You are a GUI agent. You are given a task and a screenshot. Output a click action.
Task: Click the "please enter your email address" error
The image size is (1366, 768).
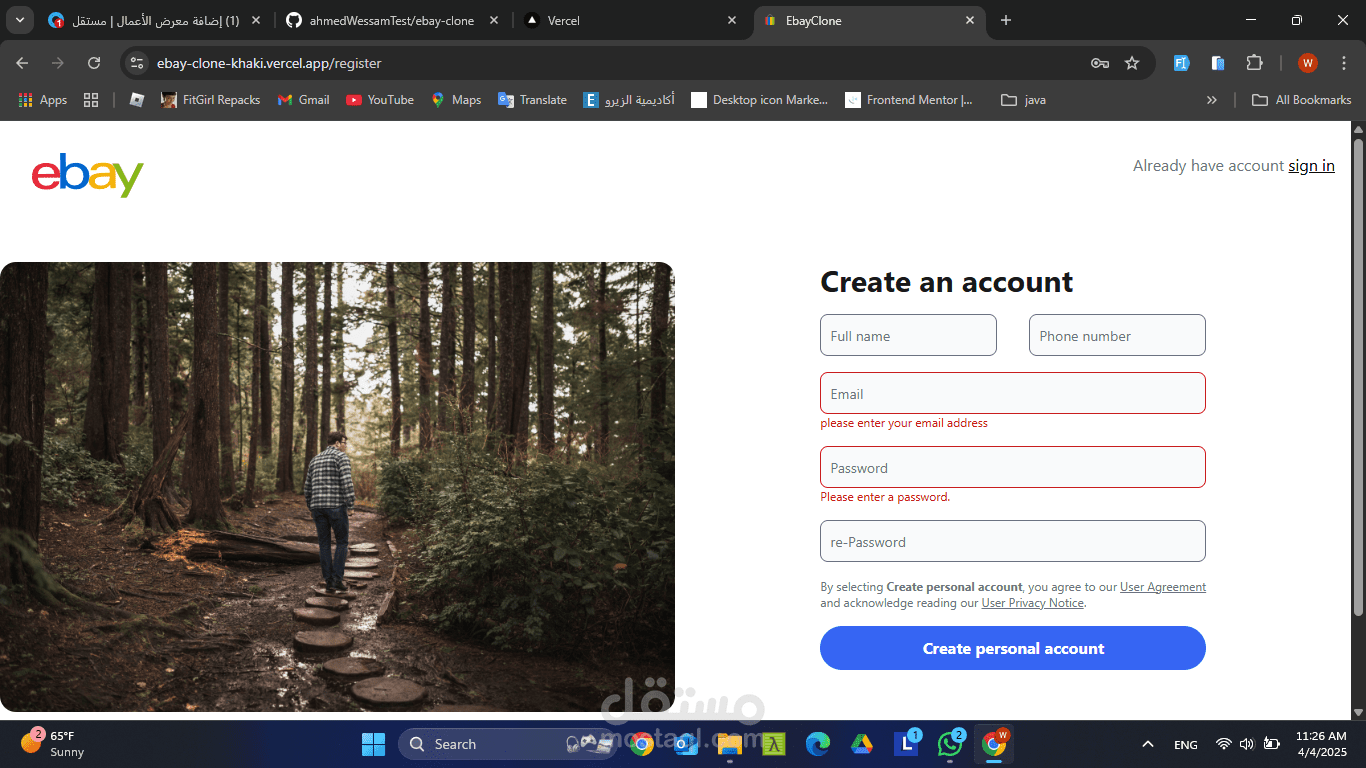coord(904,423)
